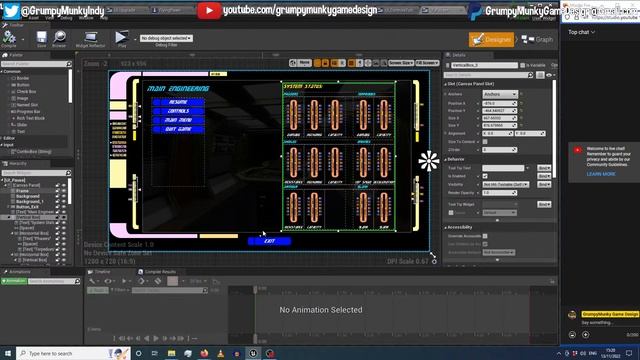The height and width of the screenshot is (360, 640).
Task: Compile the widget blueprint
Action: (x=9, y=39)
